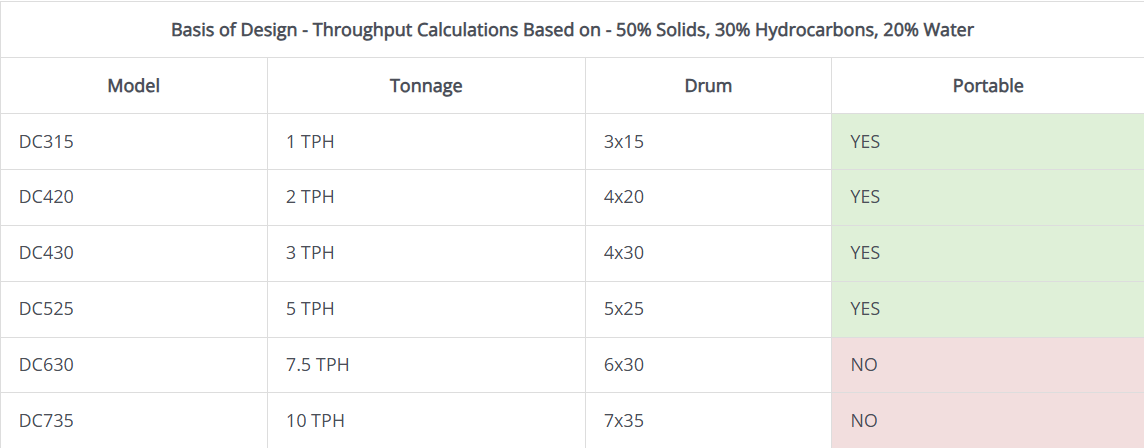Select the DC420 model cell
This screenshot has height=448, width=1144.
pyautogui.click(x=46, y=197)
